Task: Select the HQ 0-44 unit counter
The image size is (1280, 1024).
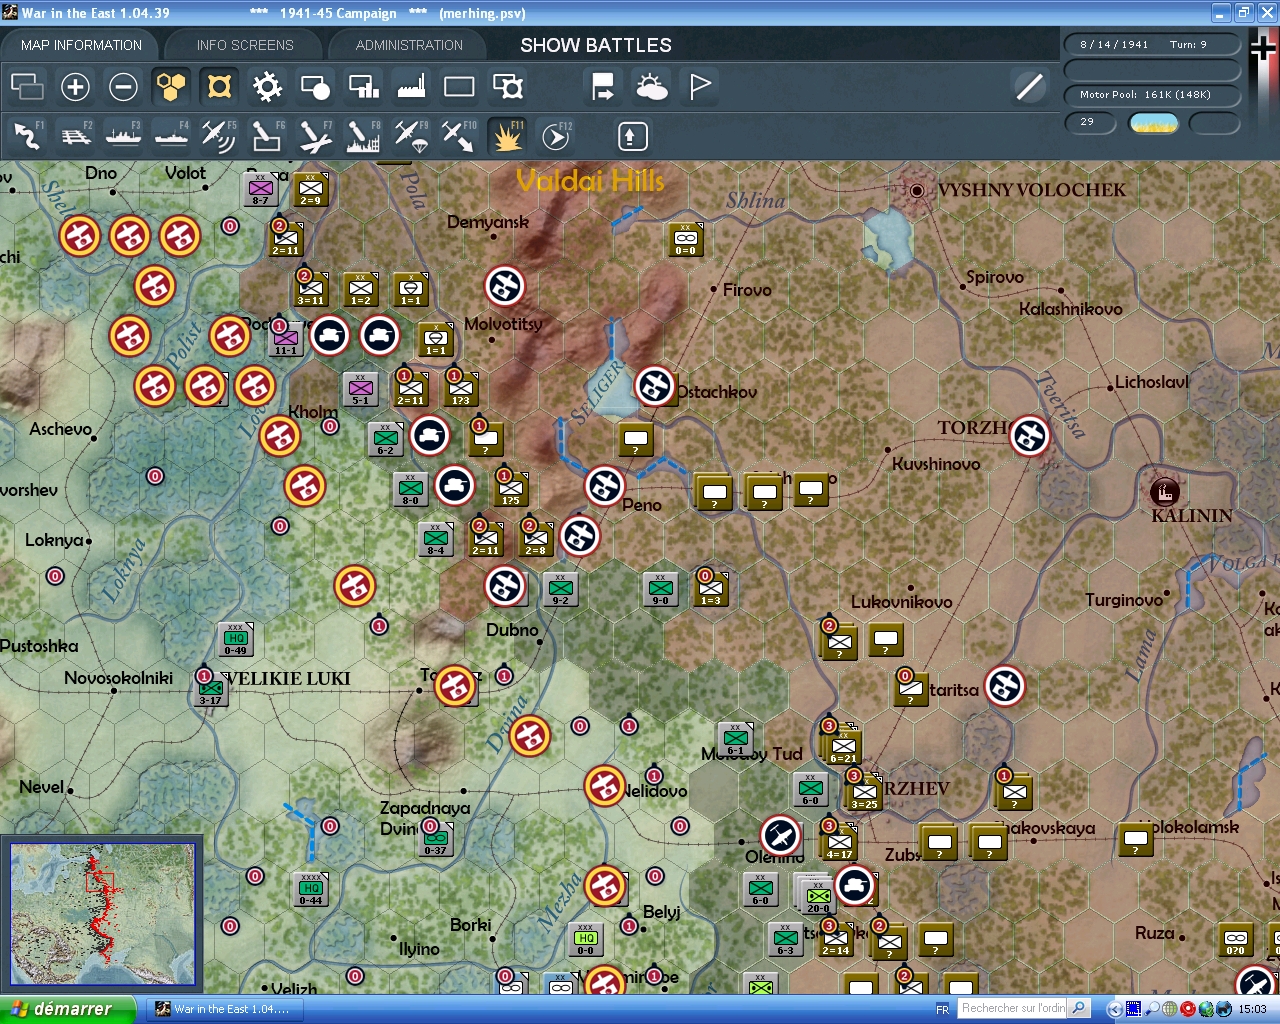Action: [312, 889]
